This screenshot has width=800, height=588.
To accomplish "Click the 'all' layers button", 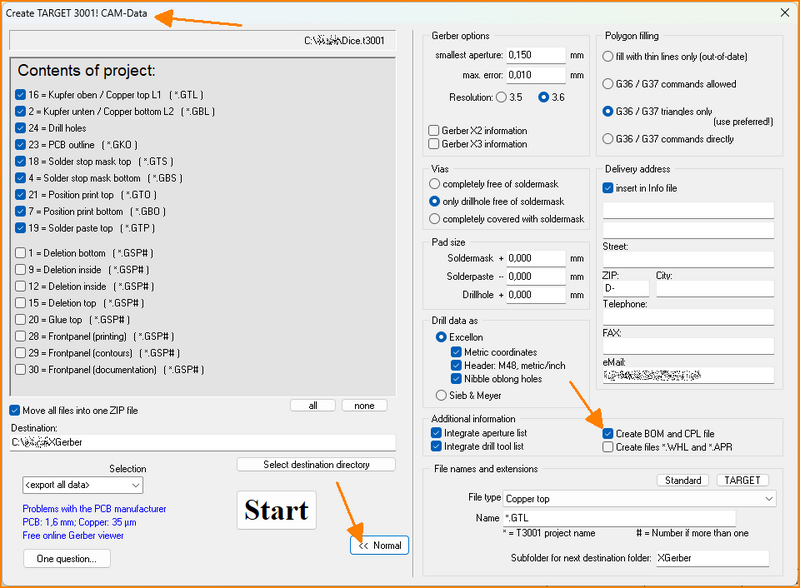I will [313, 405].
